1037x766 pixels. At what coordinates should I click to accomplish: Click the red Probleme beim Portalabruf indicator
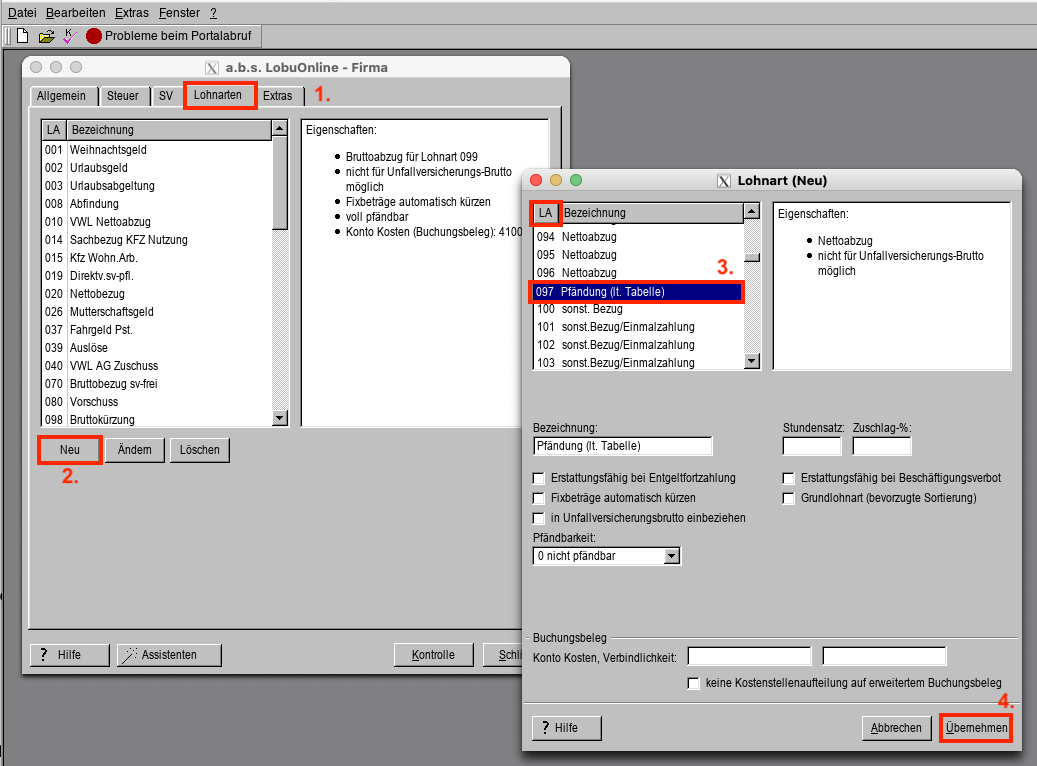[x=94, y=36]
